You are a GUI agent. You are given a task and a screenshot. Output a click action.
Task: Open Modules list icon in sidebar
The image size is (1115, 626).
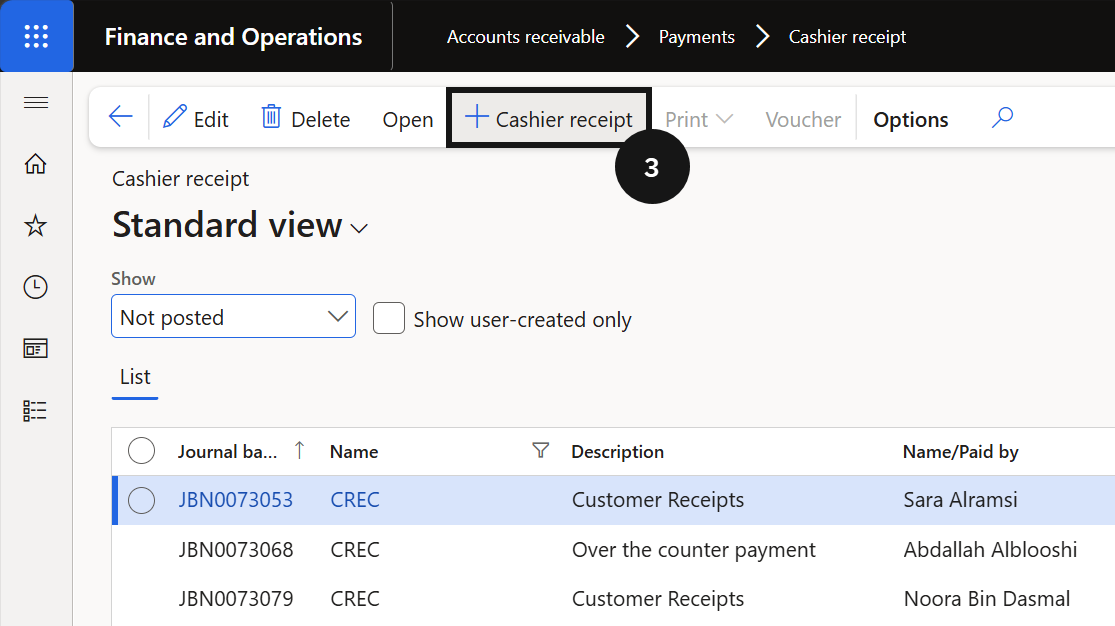(36, 410)
